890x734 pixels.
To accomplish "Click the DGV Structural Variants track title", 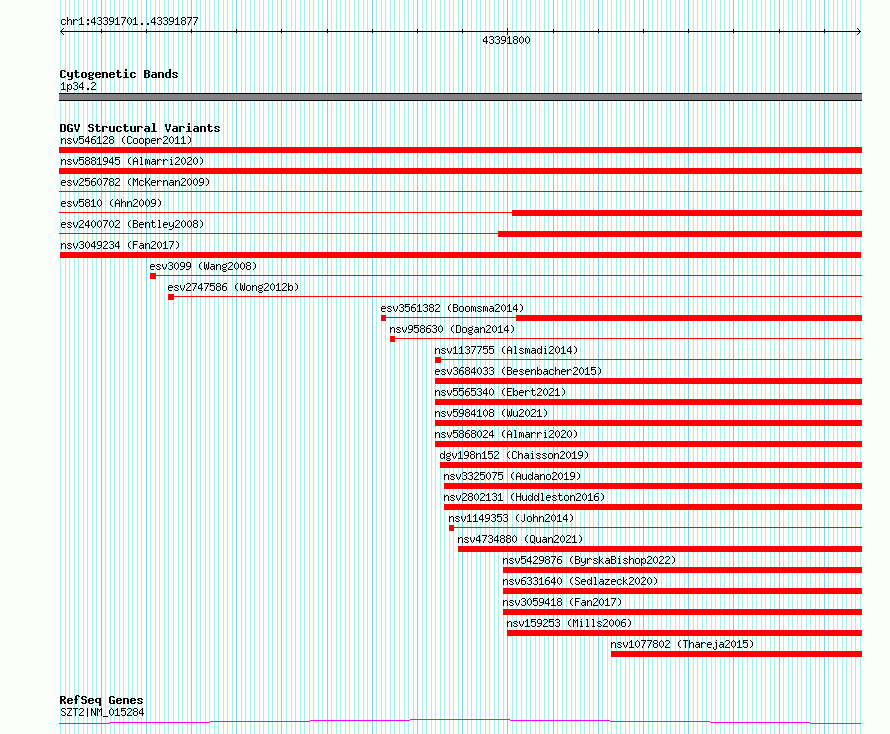I will tap(140, 128).
